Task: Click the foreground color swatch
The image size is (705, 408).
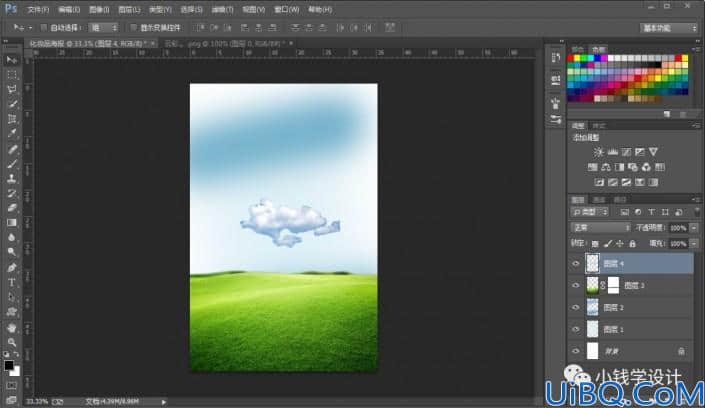Action: click(x=9, y=365)
